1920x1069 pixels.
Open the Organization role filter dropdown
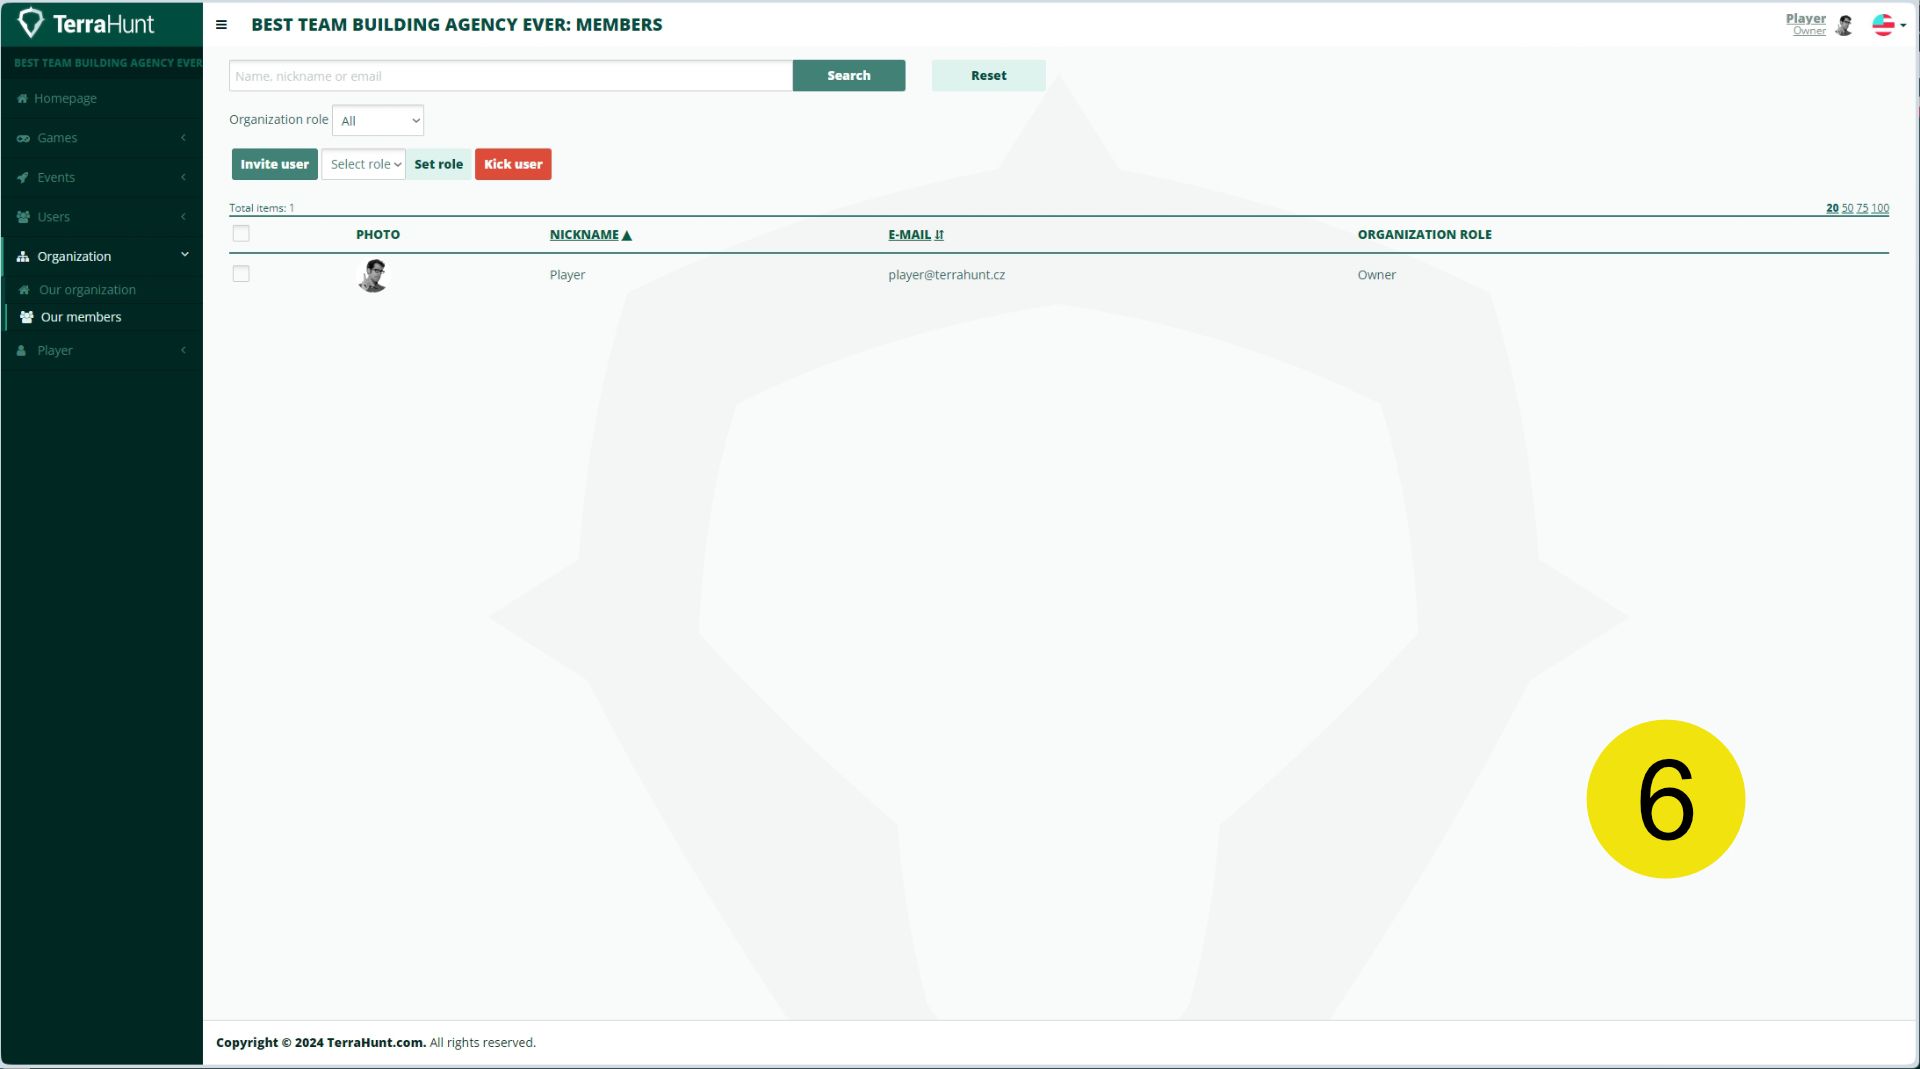point(378,121)
